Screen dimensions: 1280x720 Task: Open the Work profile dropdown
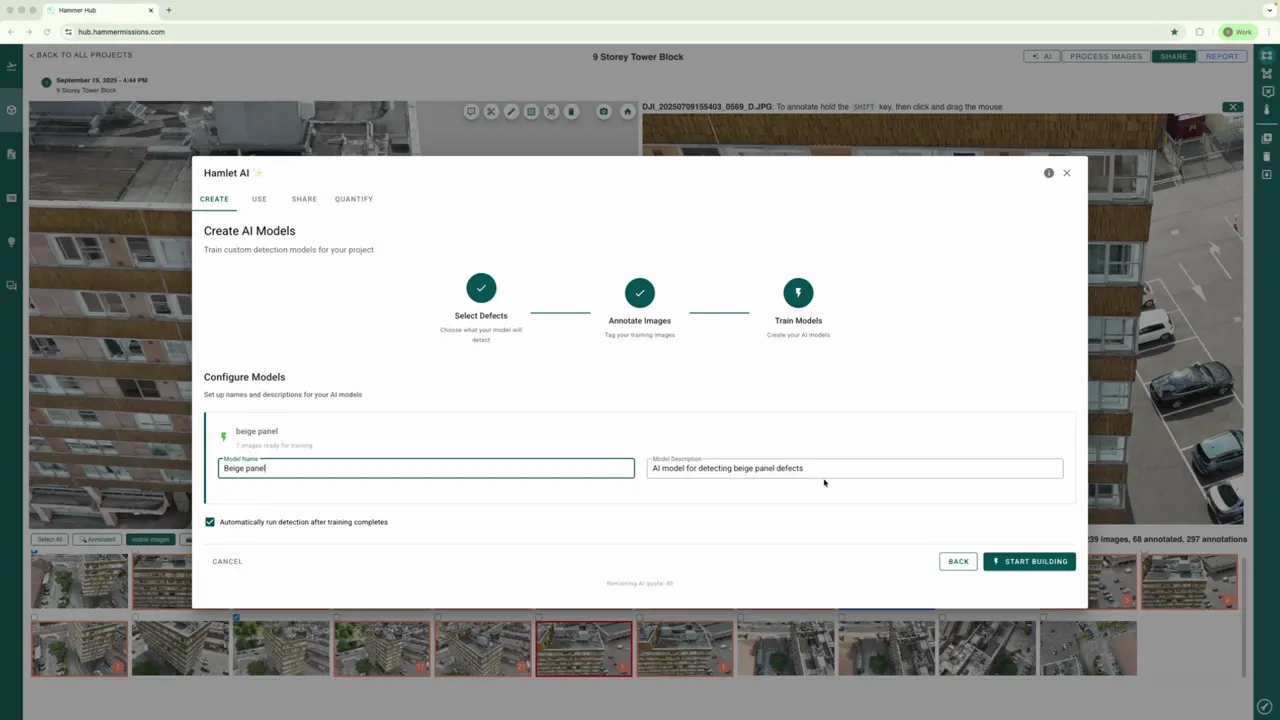tap(1238, 31)
